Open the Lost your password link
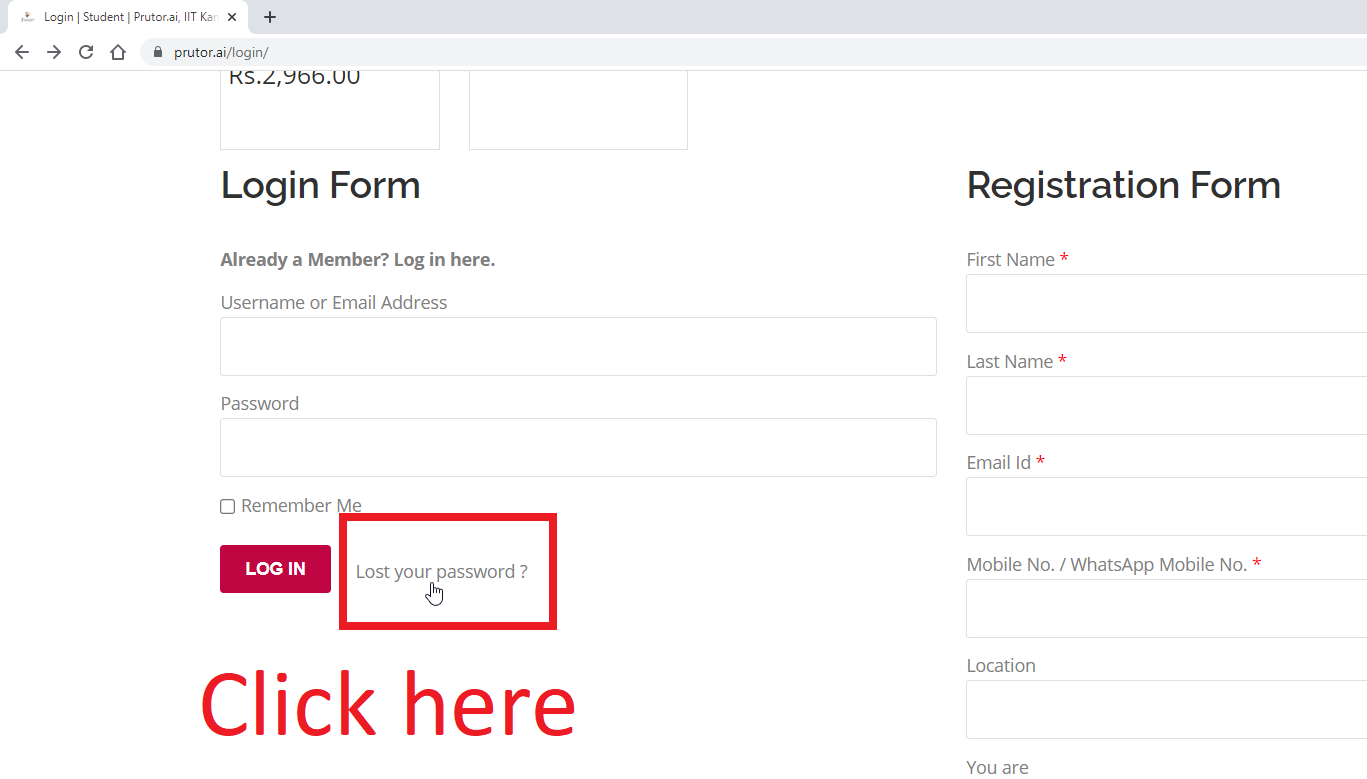The image size is (1367, 779). coord(441,572)
